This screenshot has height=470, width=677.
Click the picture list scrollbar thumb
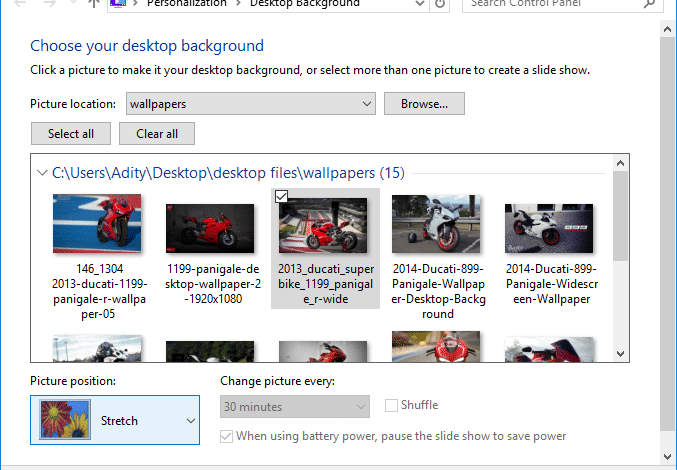620,216
